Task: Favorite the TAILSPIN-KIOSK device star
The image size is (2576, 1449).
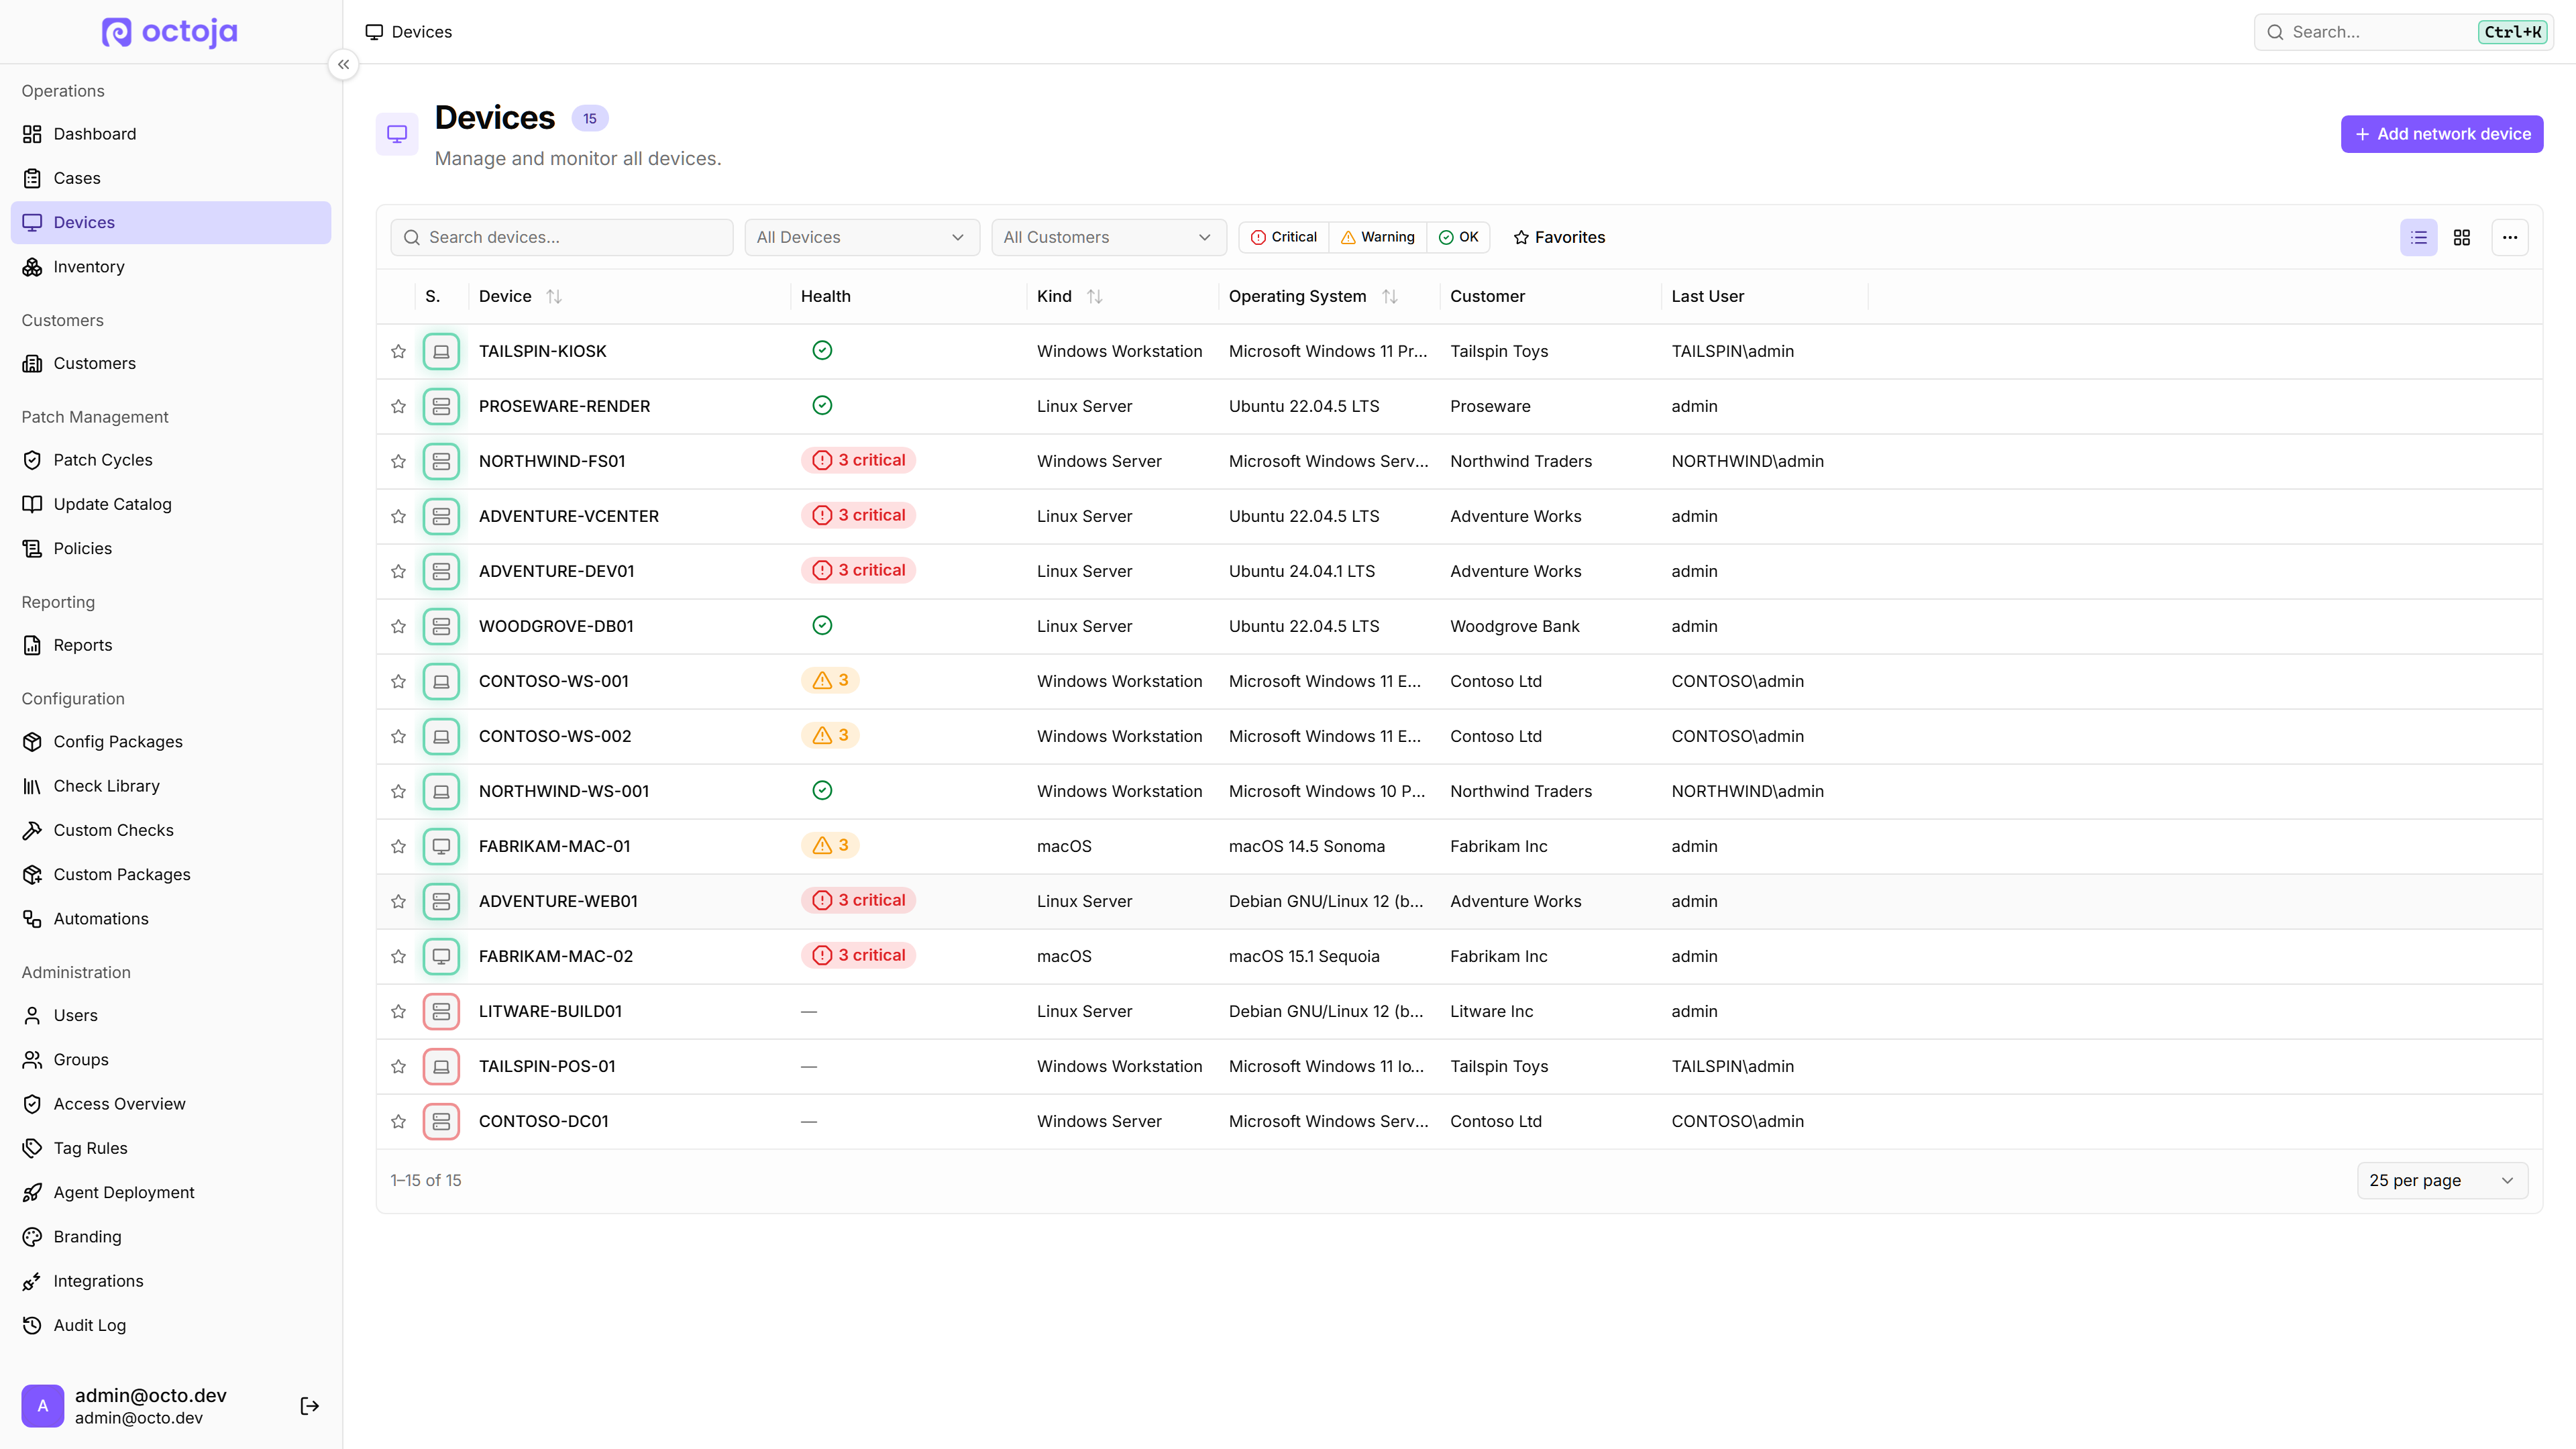Action: pyautogui.click(x=398, y=351)
